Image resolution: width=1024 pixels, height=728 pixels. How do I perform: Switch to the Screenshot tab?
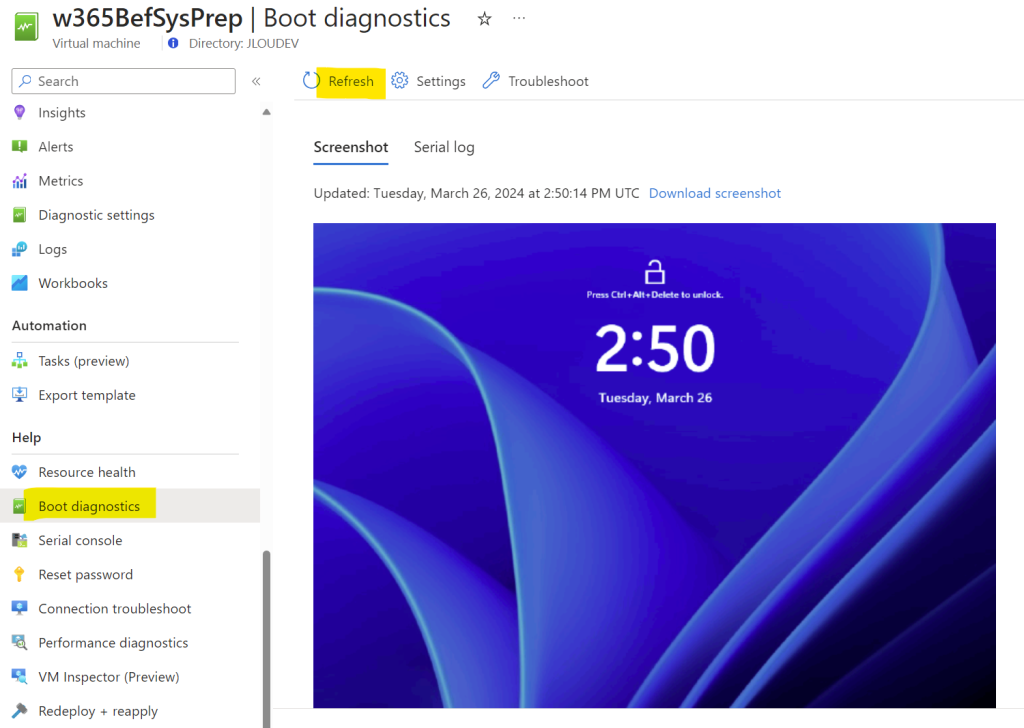click(x=351, y=147)
